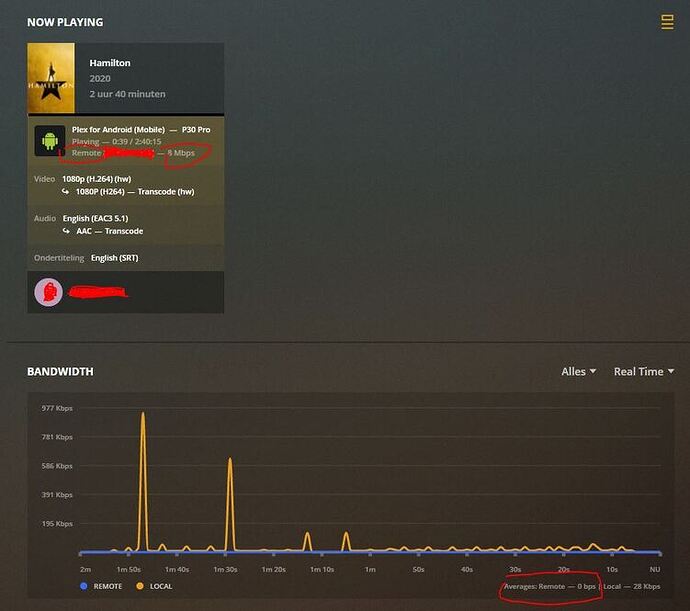Click the 'English (SRT)' subtitle value
This screenshot has width=690, height=611.
click(114, 258)
